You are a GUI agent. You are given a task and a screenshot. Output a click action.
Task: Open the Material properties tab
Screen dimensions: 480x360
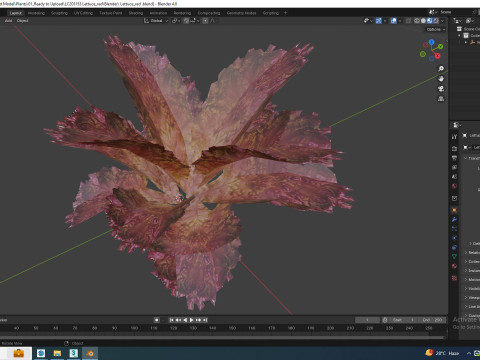click(x=454, y=266)
